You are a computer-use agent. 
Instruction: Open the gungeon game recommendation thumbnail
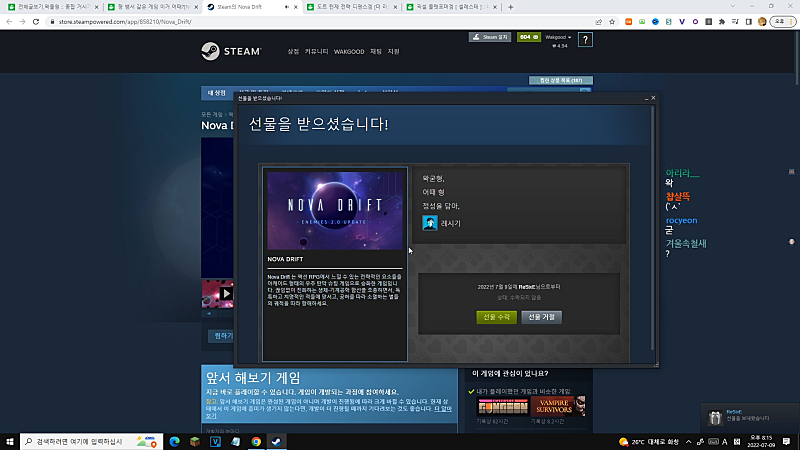coord(503,407)
